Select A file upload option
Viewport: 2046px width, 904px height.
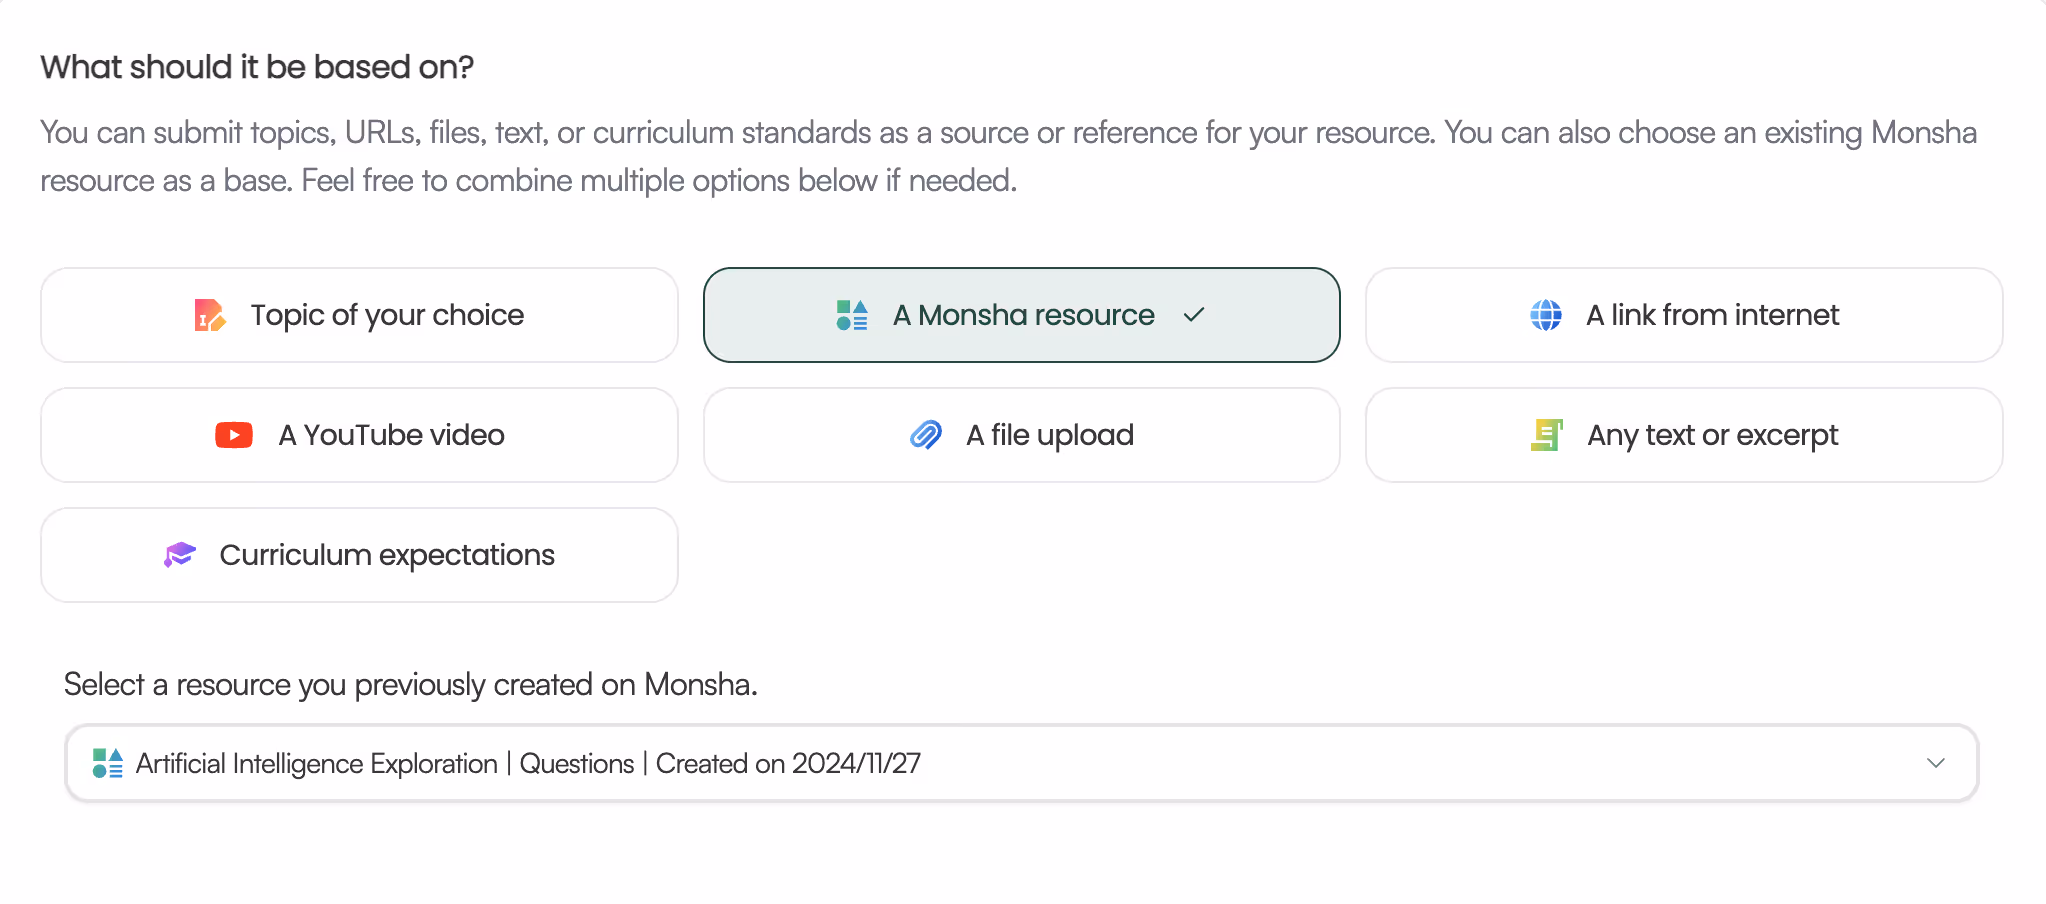[1021, 435]
